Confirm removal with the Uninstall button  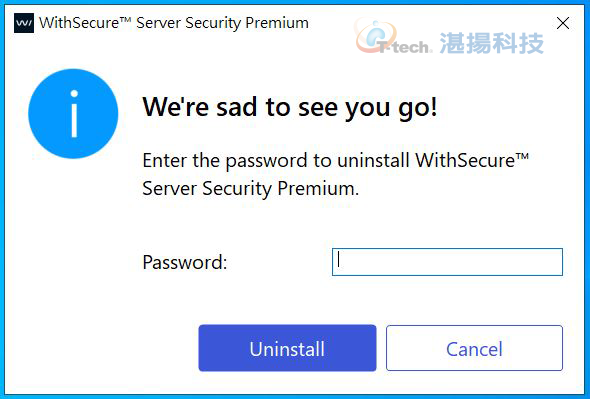[x=287, y=348]
